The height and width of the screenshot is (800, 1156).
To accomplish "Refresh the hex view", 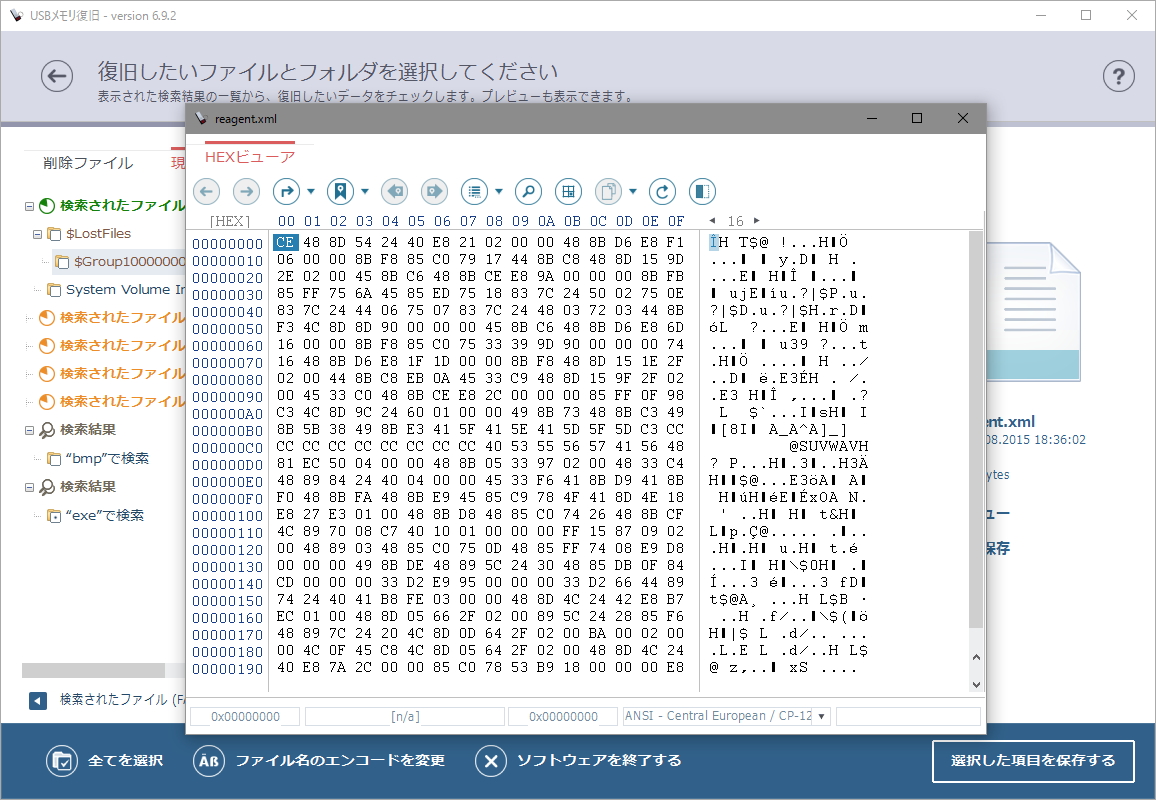I will pos(662,191).
